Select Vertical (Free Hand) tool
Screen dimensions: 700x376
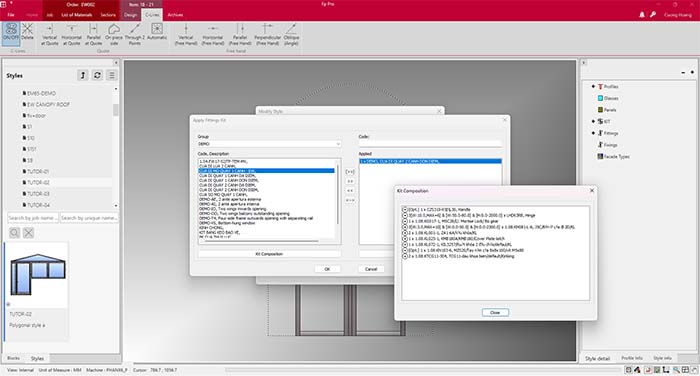(186, 34)
